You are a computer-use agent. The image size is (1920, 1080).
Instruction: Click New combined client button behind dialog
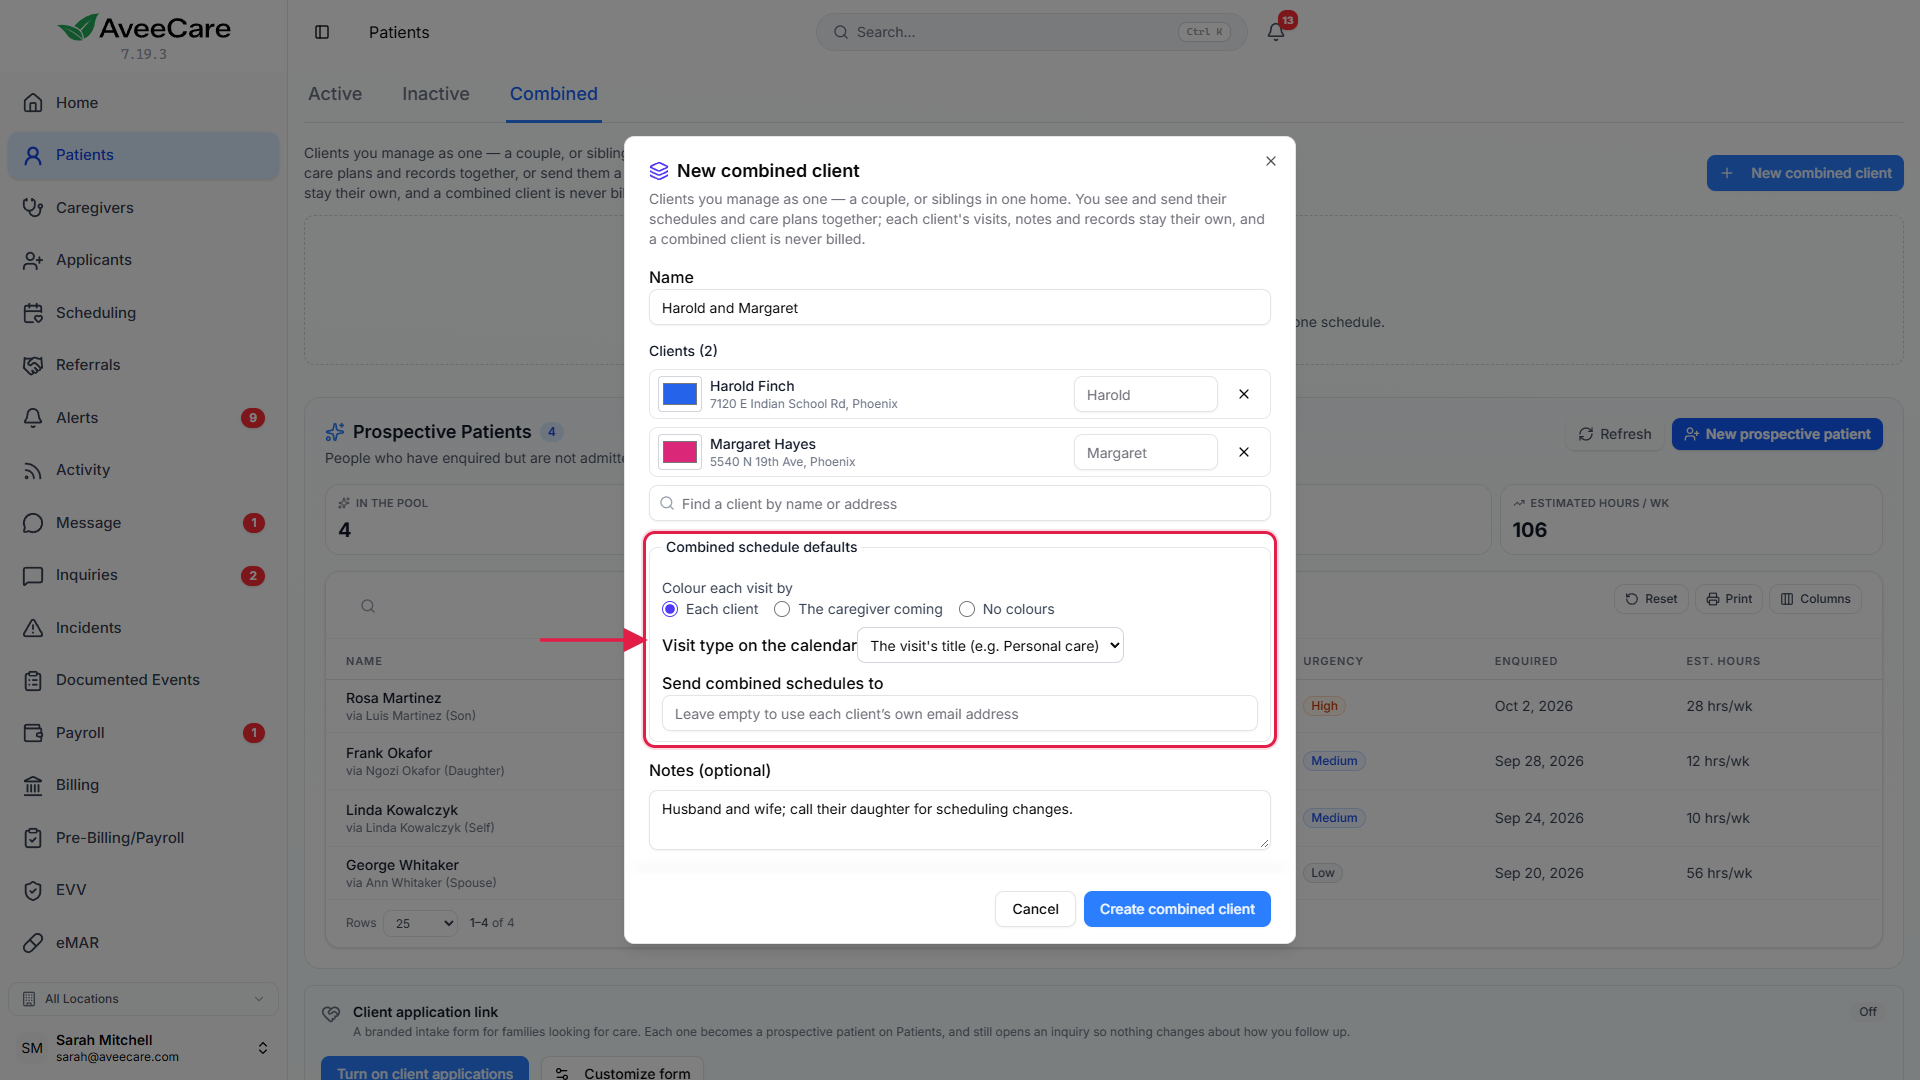click(1805, 173)
